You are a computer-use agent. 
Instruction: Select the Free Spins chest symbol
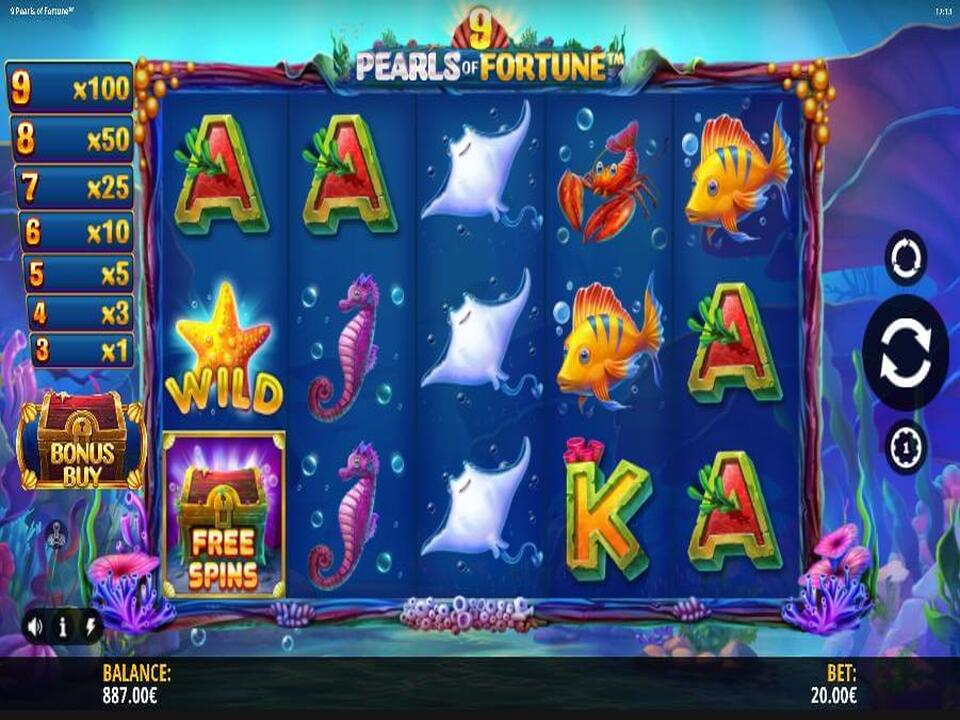224,515
